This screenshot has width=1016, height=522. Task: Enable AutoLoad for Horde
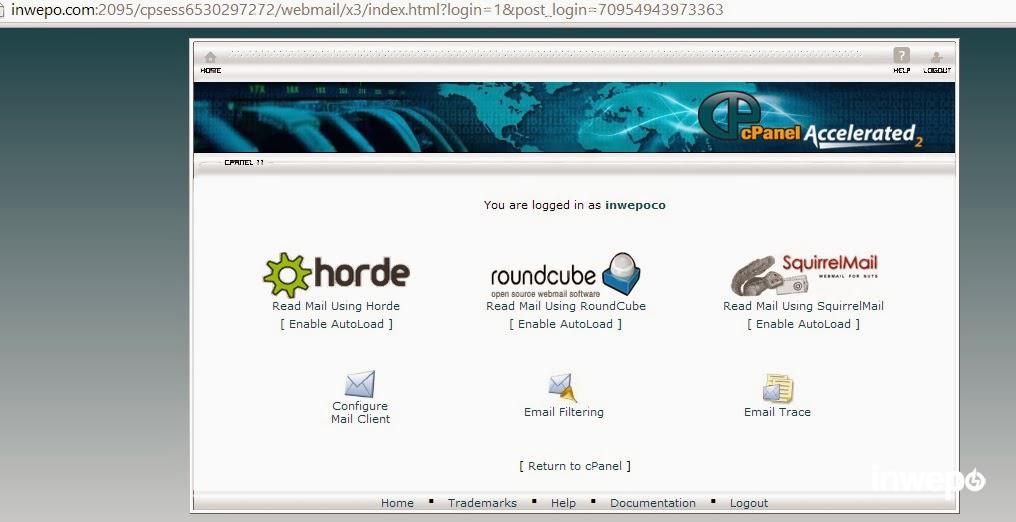point(336,324)
